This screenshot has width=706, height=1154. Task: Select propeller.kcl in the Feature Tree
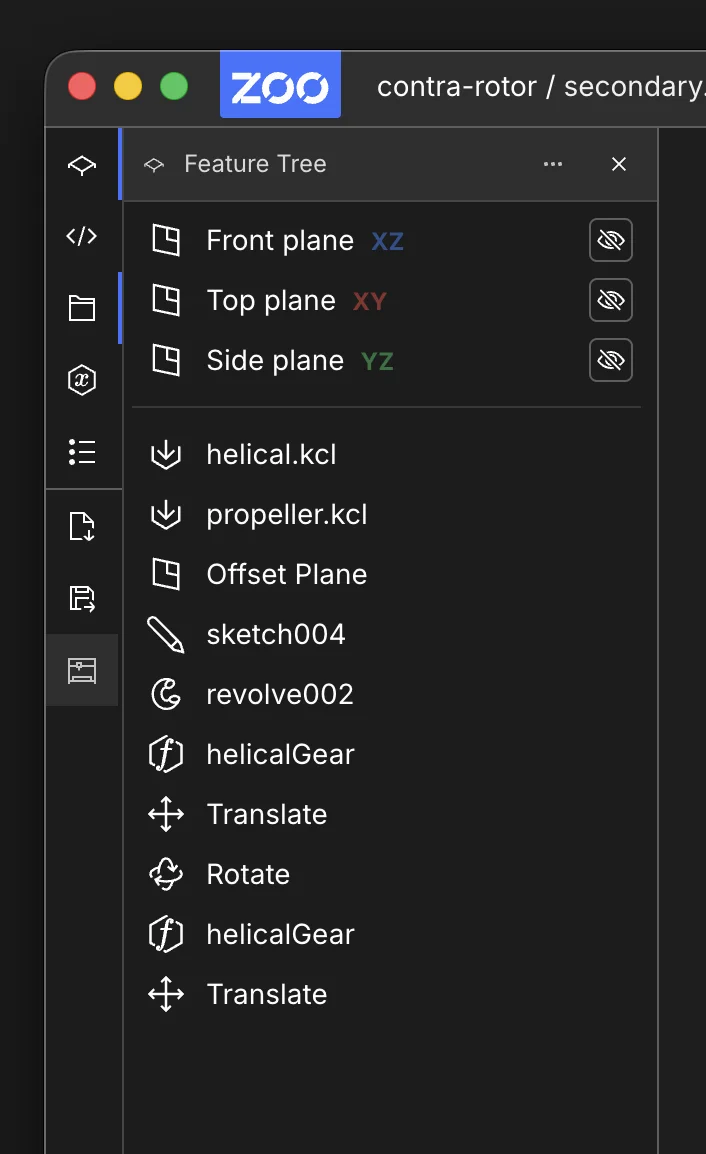coord(287,514)
